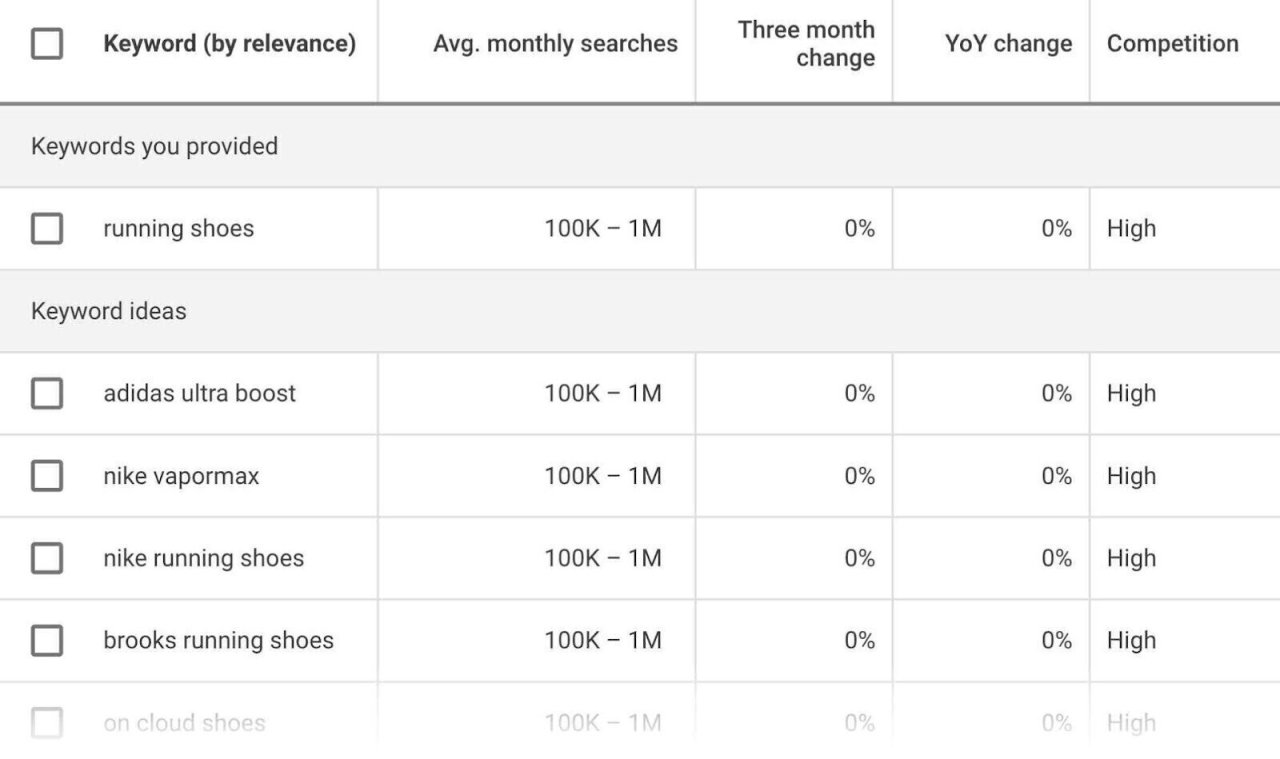Sort by Avg. monthly searches column
This screenshot has width=1280, height=759.
(x=555, y=44)
